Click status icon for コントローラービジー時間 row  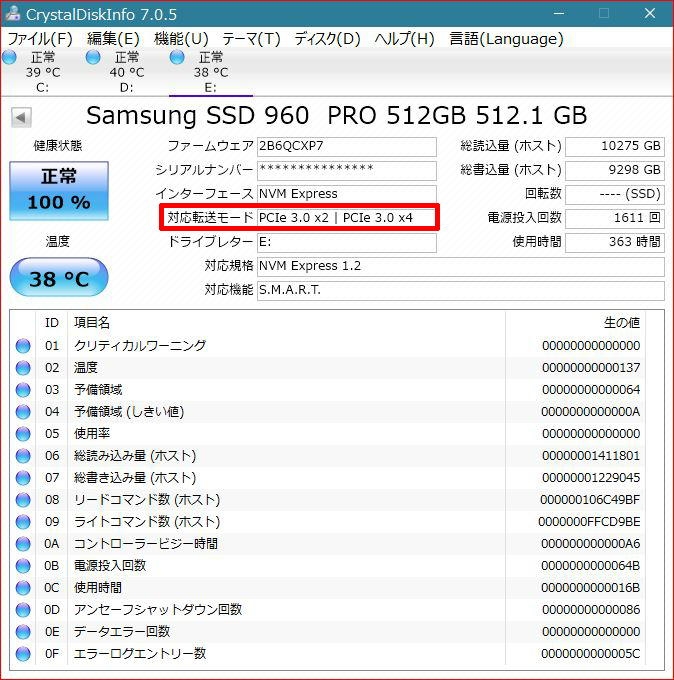(23, 544)
